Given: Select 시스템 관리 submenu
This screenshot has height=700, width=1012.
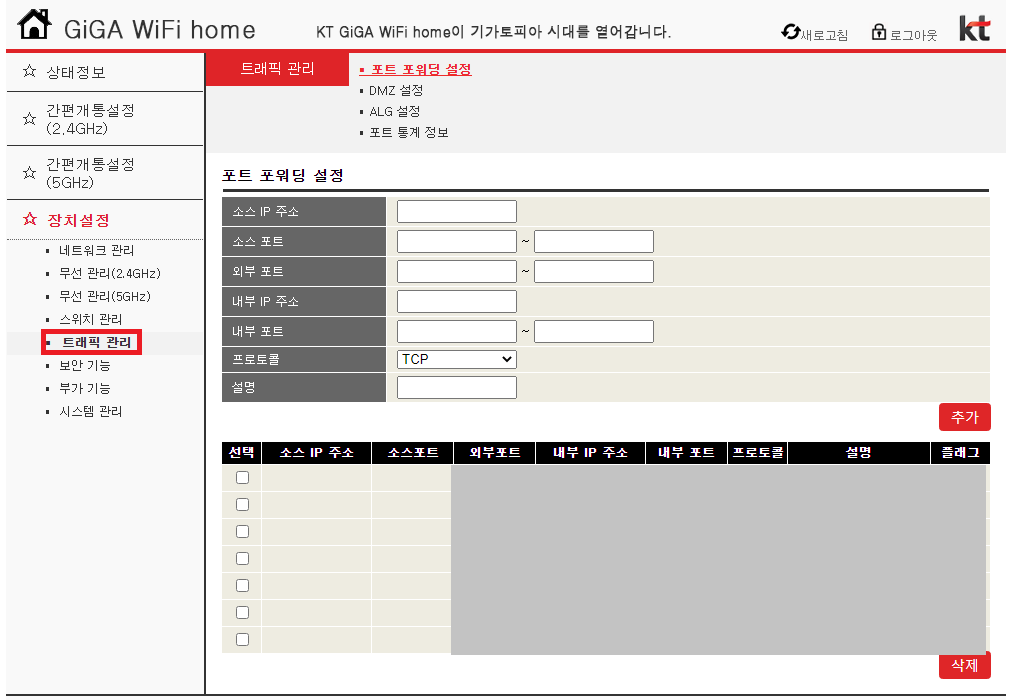Looking at the screenshot, I should click(x=90, y=412).
